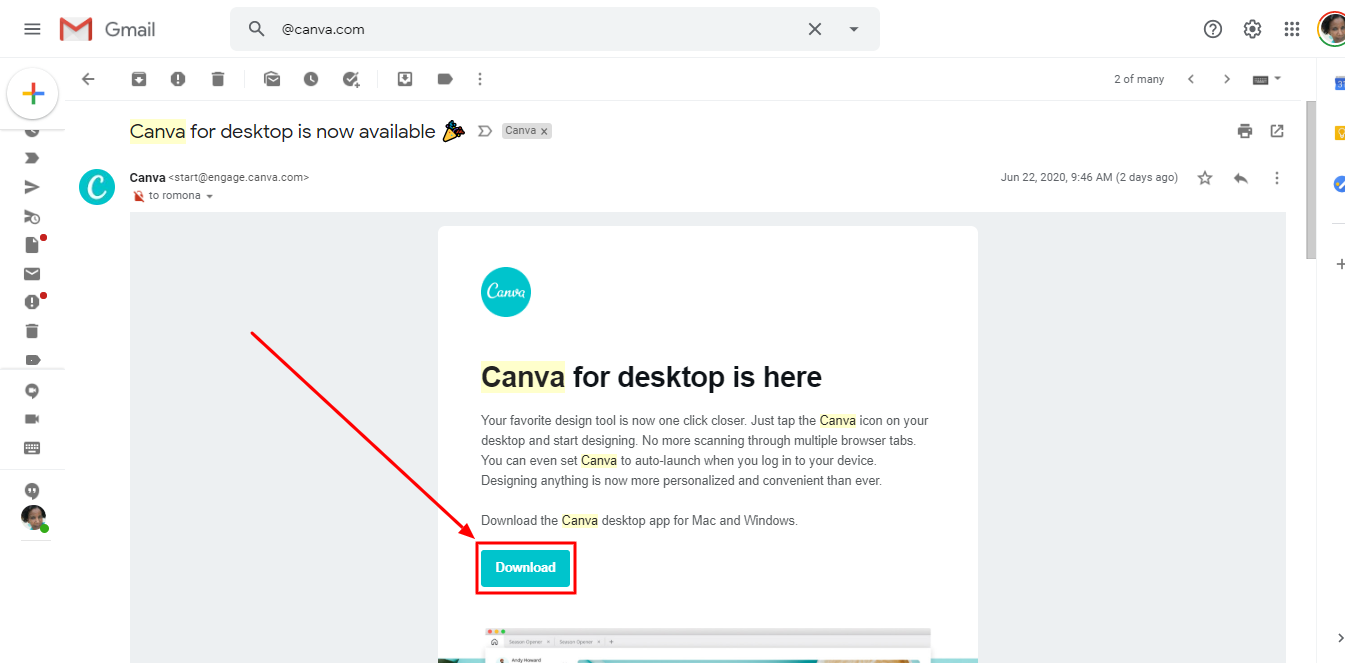Remove the Canva label with x
Image resolution: width=1345 pixels, height=663 pixels.
pos(545,131)
